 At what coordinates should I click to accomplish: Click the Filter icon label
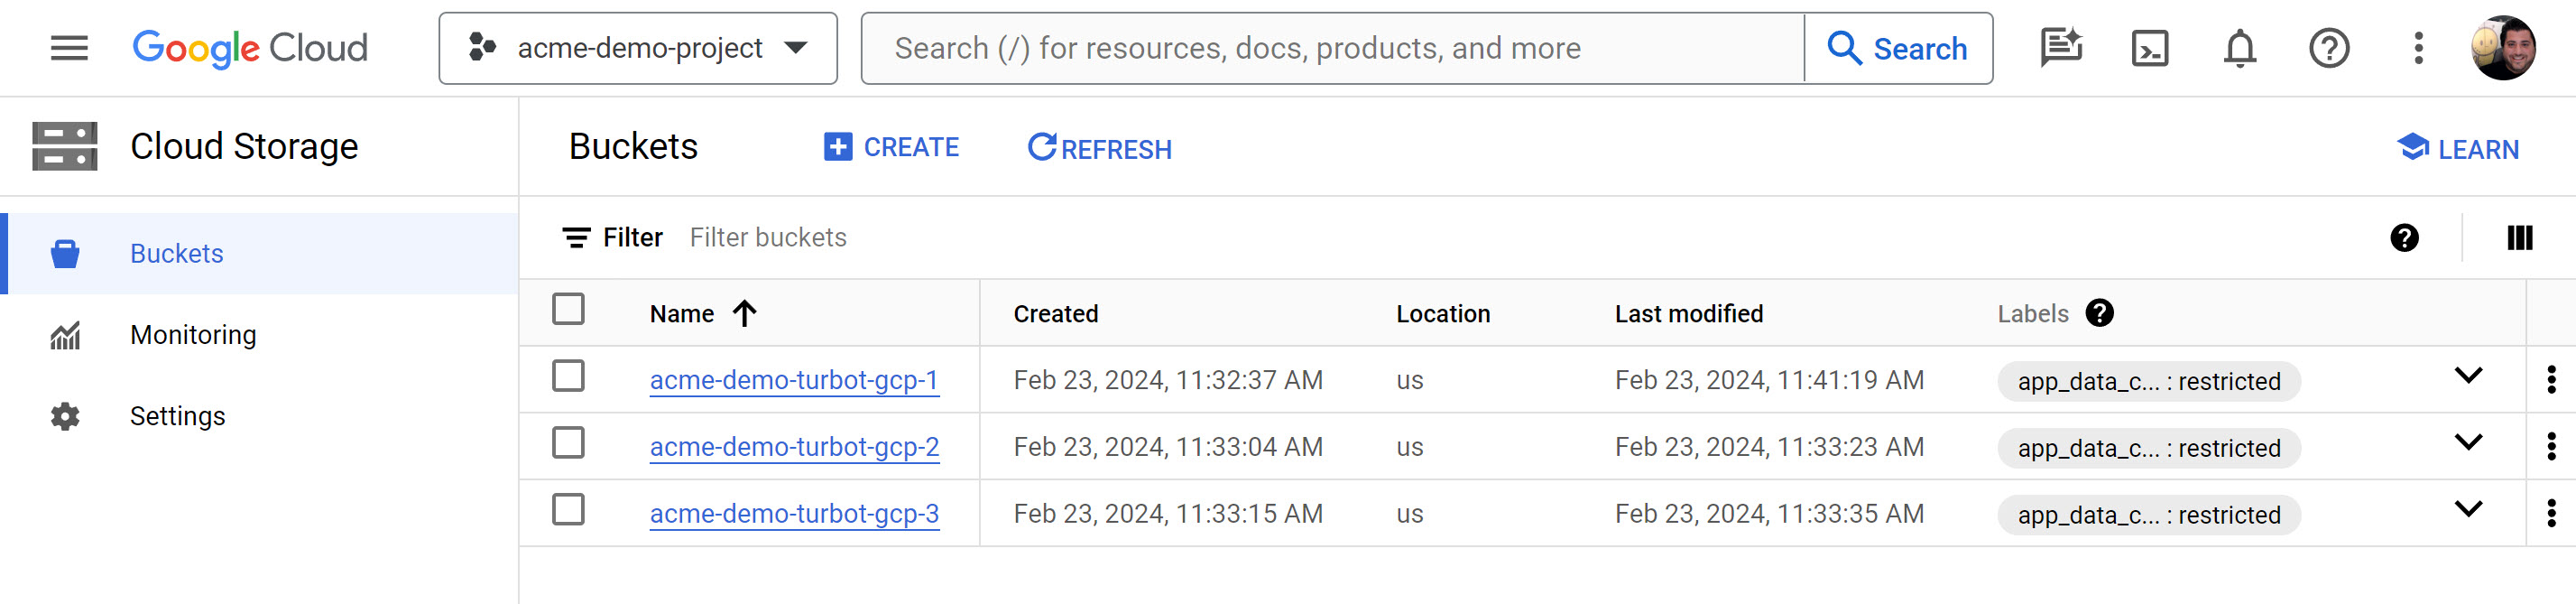point(613,237)
